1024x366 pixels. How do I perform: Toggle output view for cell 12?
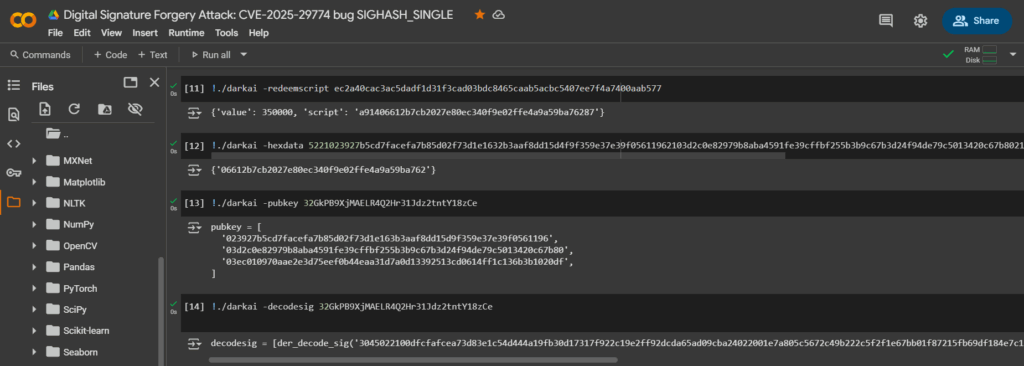tap(195, 170)
